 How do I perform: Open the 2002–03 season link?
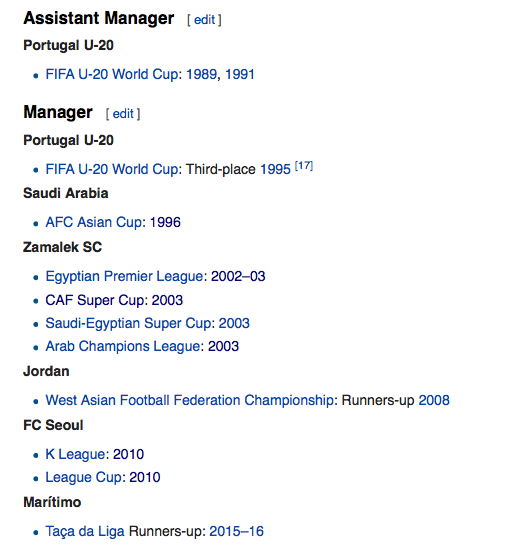(238, 276)
